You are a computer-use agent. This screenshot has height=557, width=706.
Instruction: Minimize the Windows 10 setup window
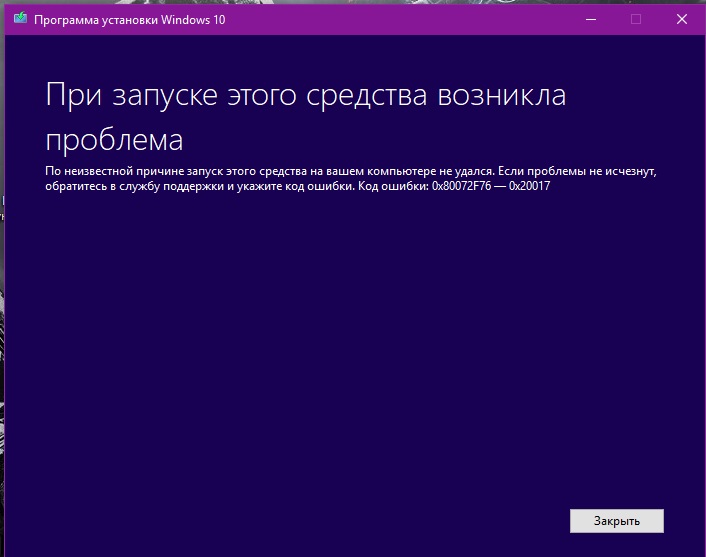591,19
